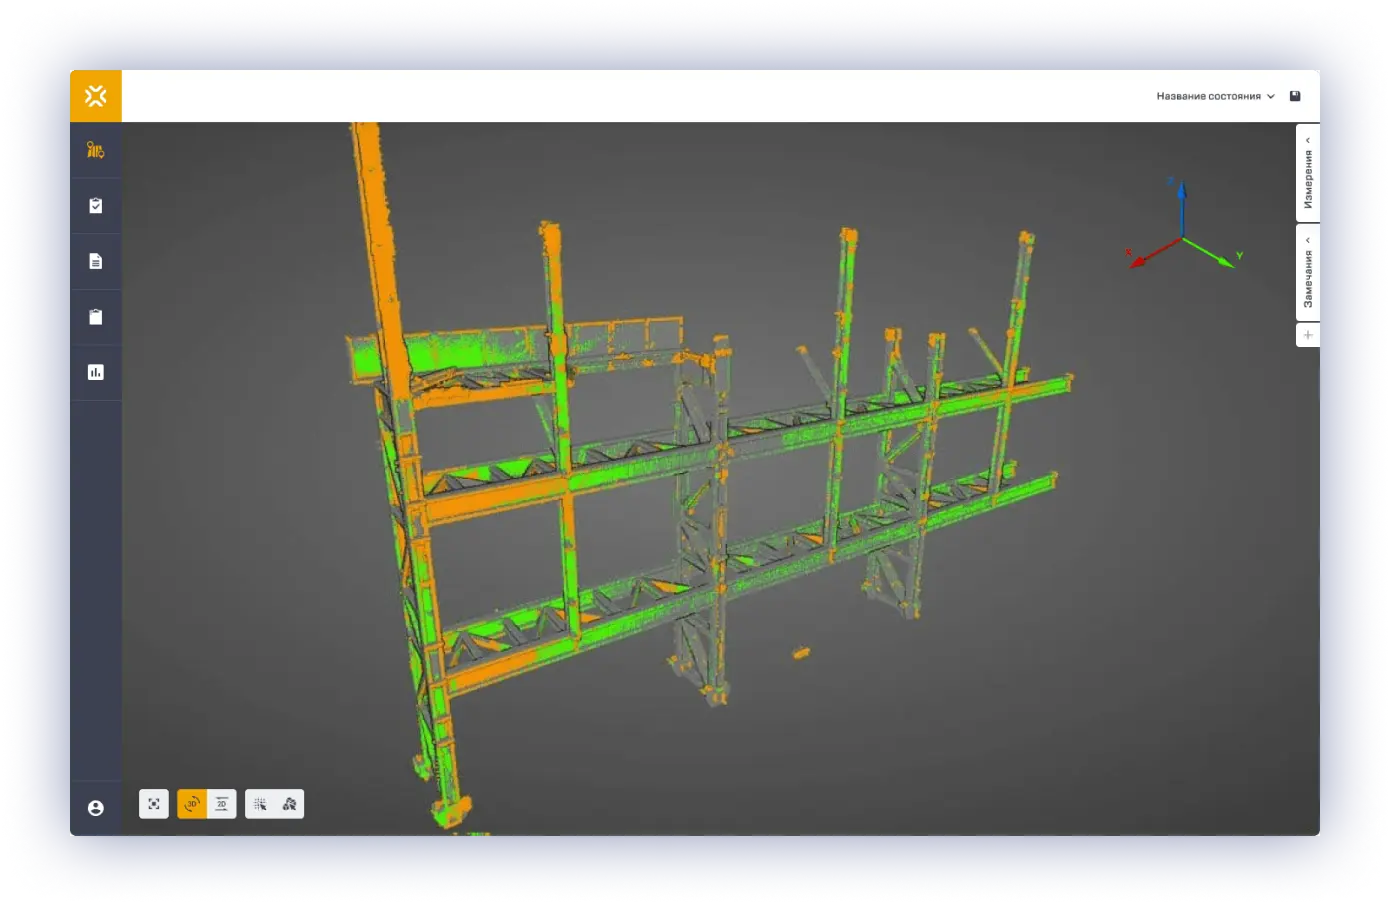Expand the 'Замечания' side panel
Viewport: 1388px width, 904px height.
pyautogui.click(x=1308, y=273)
